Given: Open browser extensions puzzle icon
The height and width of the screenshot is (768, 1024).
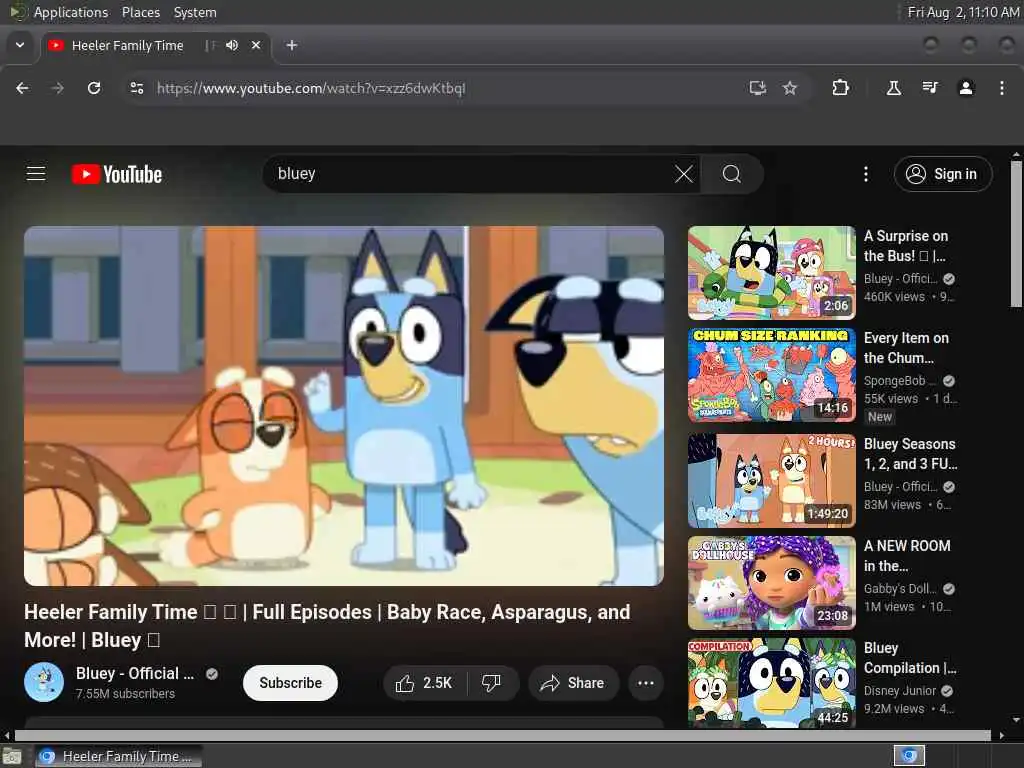Looking at the screenshot, I should [x=840, y=88].
